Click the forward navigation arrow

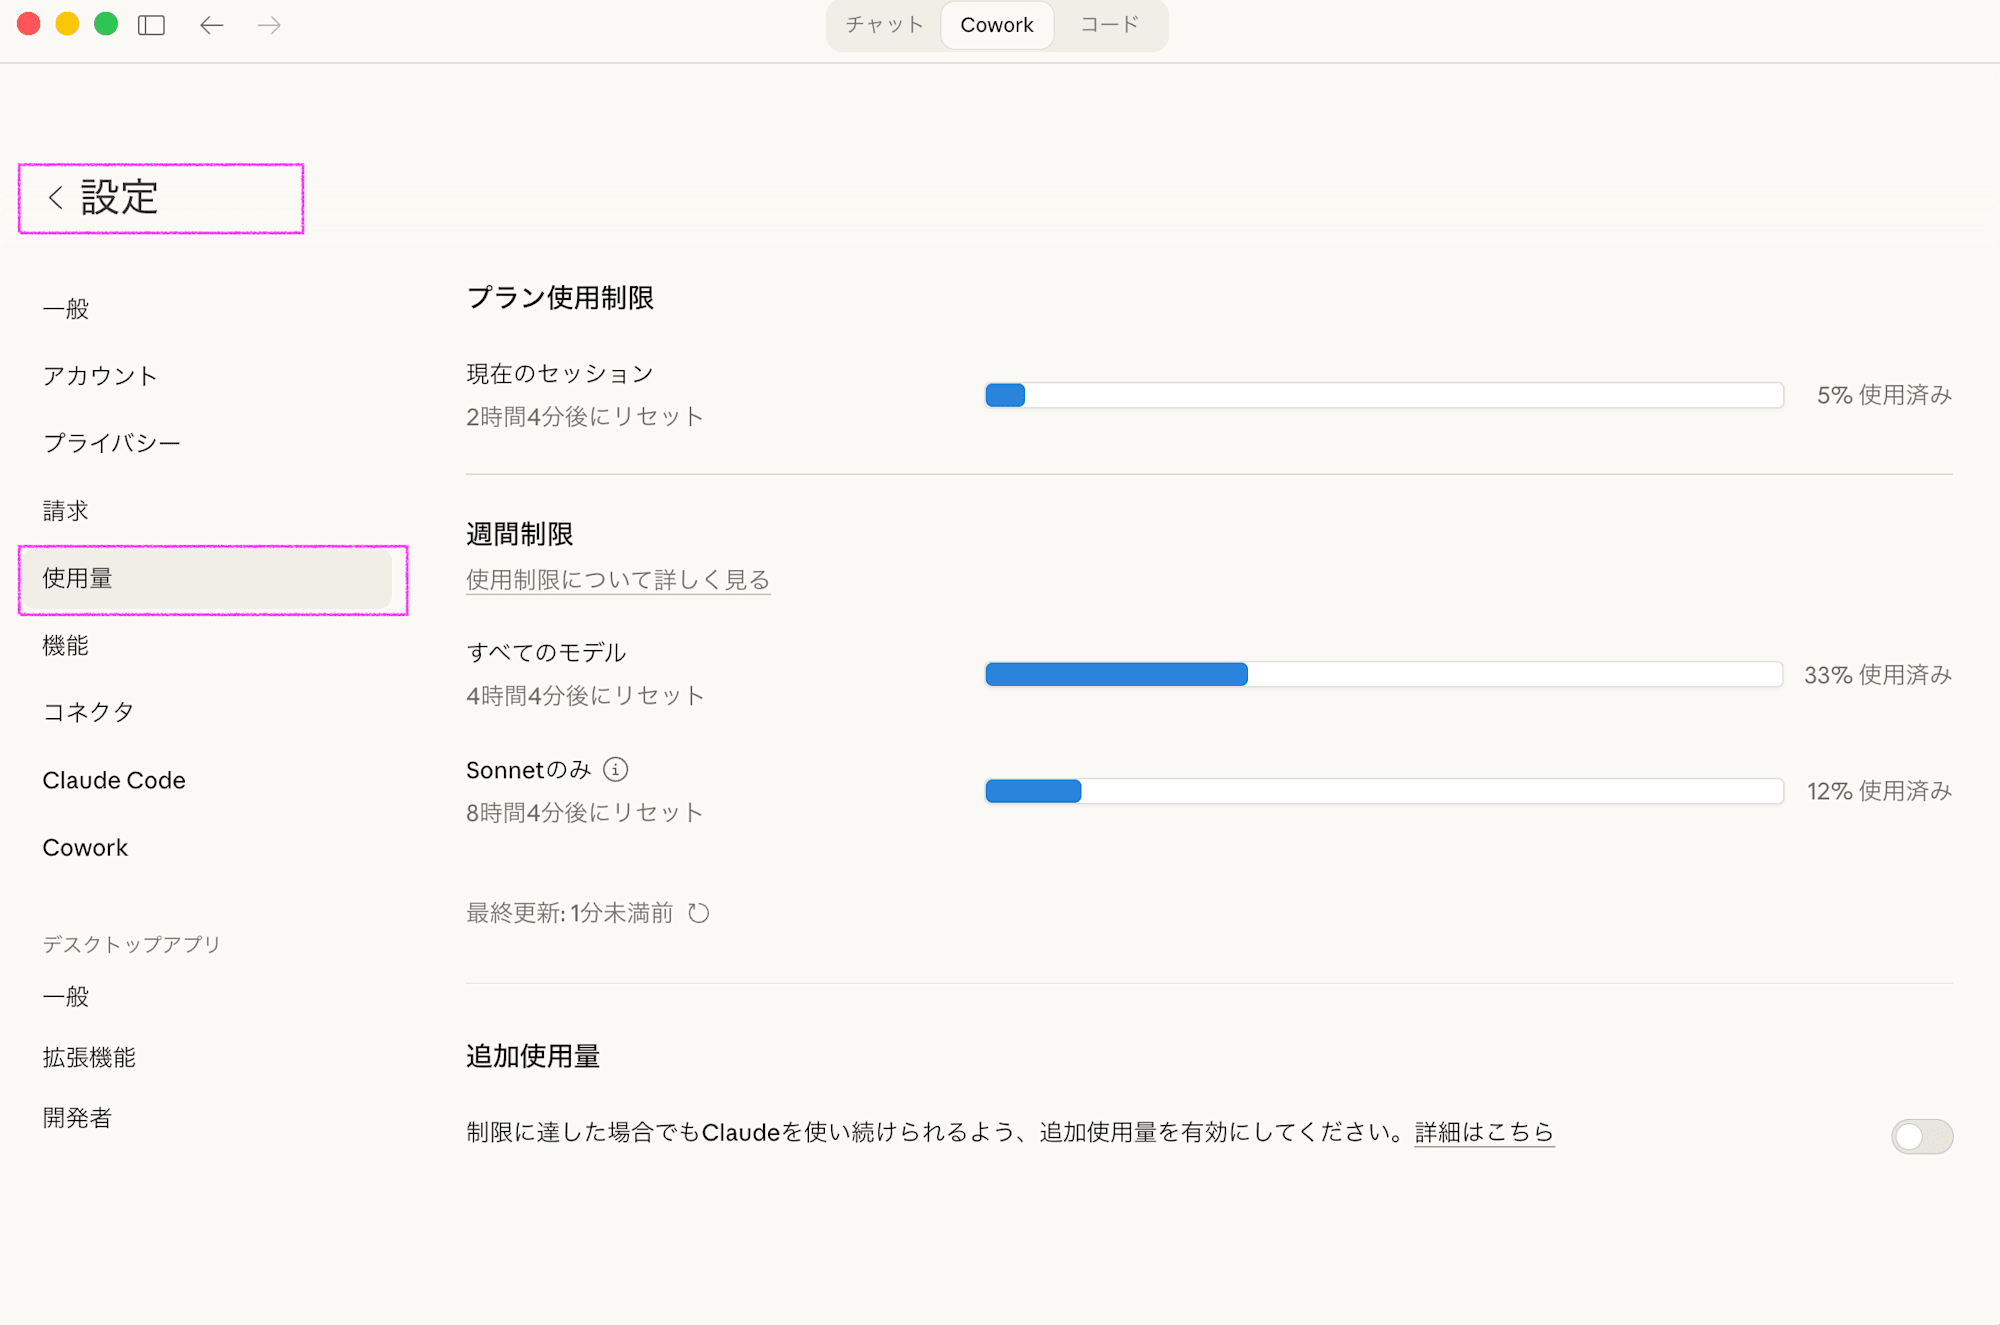268,25
